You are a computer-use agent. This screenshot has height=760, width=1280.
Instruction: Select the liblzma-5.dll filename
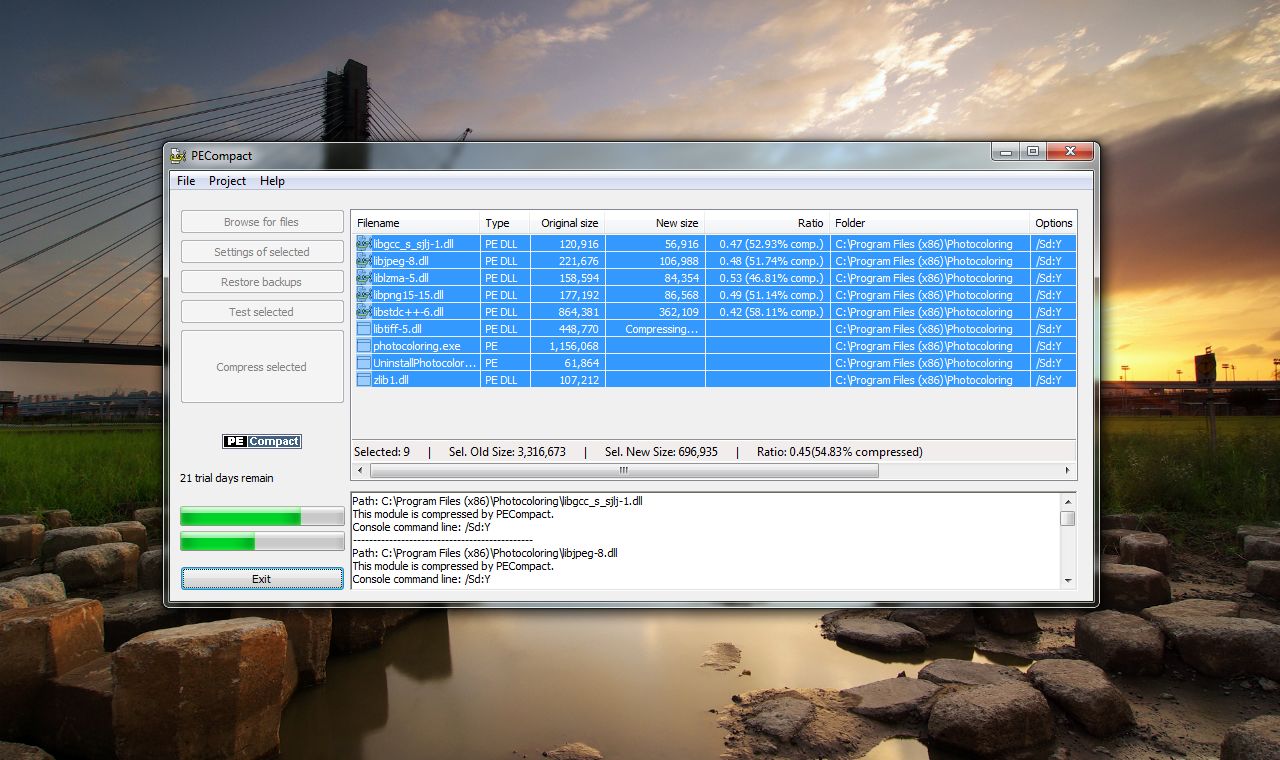401,277
